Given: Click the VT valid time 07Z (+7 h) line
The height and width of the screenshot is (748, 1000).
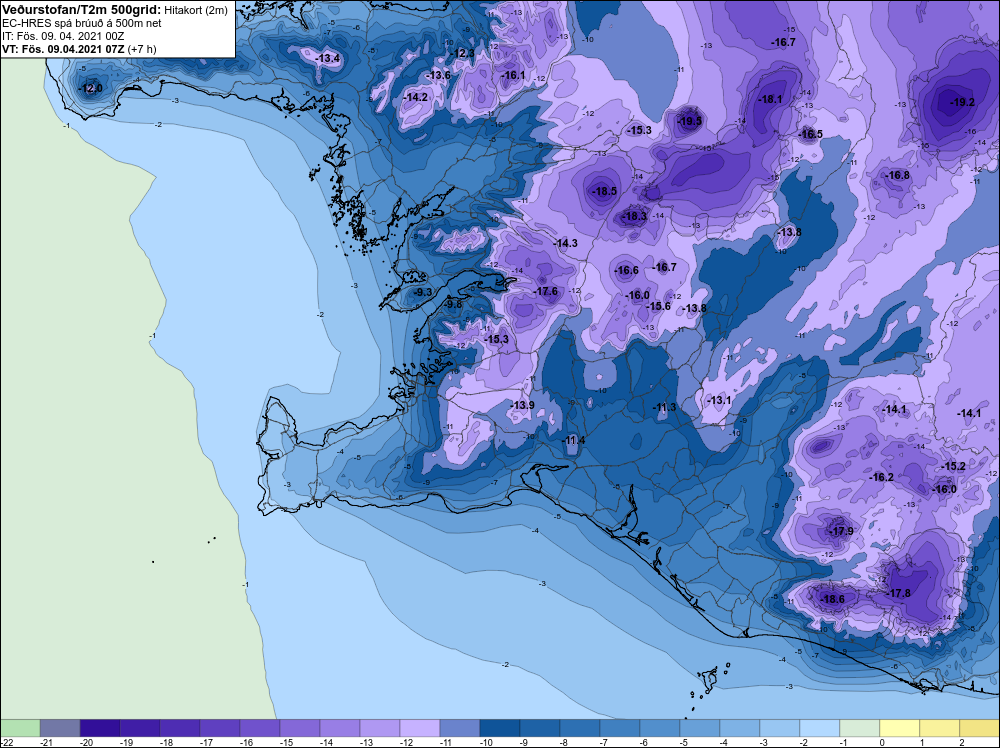Looking at the screenshot, I should (79, 49).
